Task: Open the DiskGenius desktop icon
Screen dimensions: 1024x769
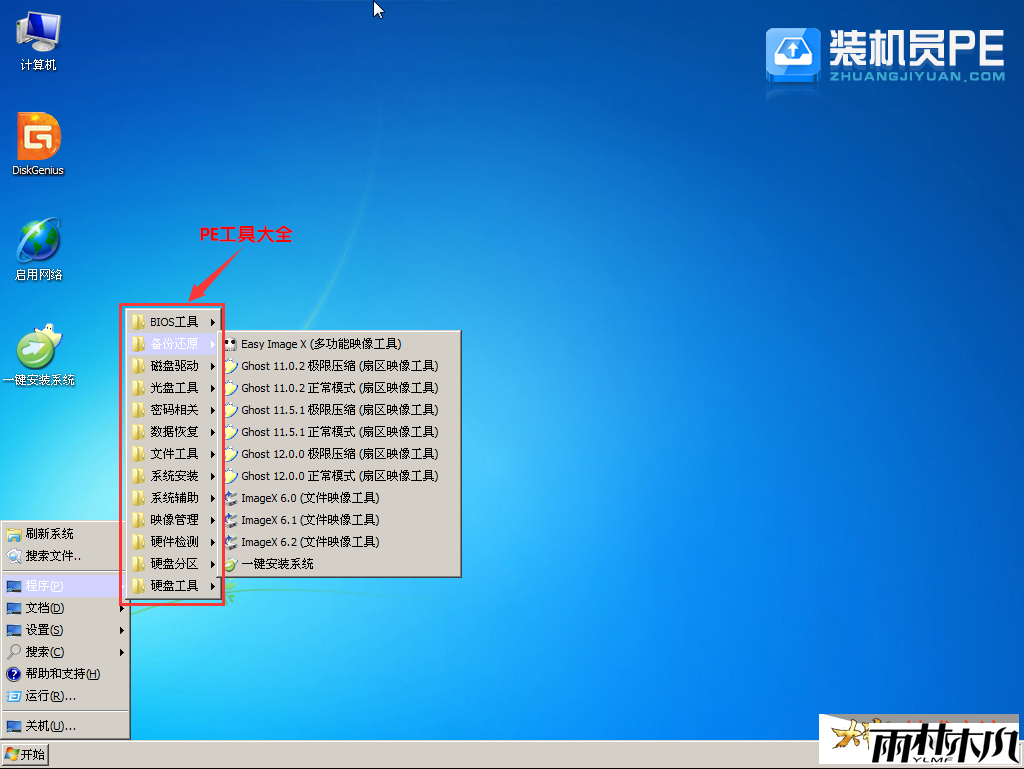Action: click(38, 137)
